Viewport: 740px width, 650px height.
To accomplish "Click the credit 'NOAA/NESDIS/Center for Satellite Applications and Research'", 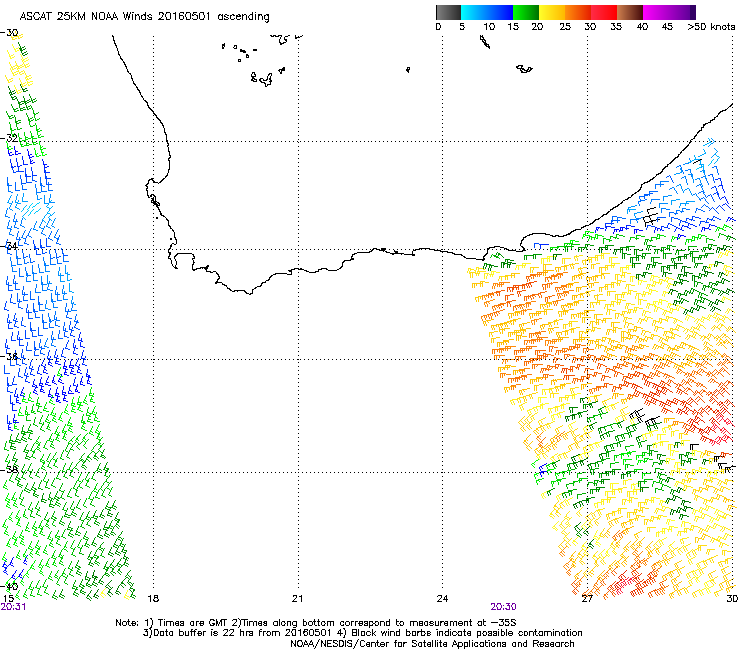I will (x=432, y=644).
